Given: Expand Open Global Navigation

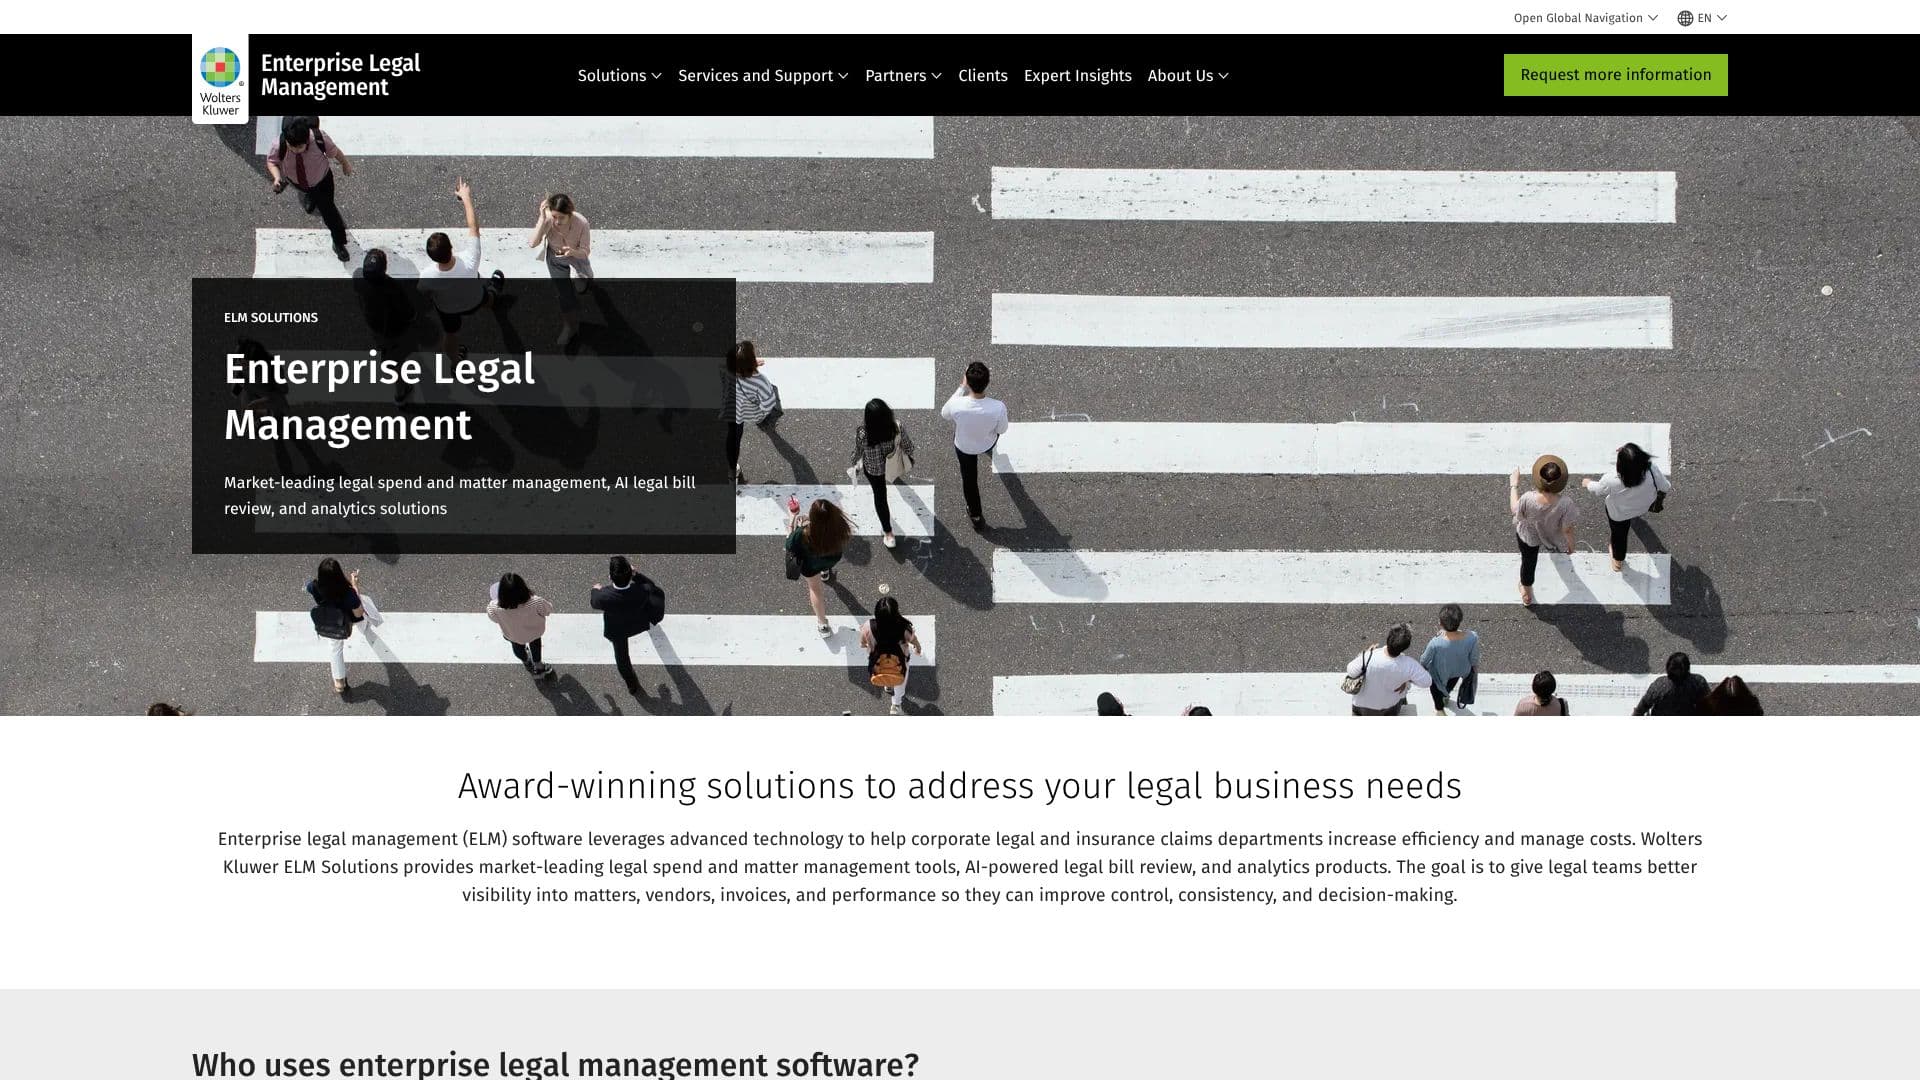Looking at the screenshot, I should [x=1585, y=18].
